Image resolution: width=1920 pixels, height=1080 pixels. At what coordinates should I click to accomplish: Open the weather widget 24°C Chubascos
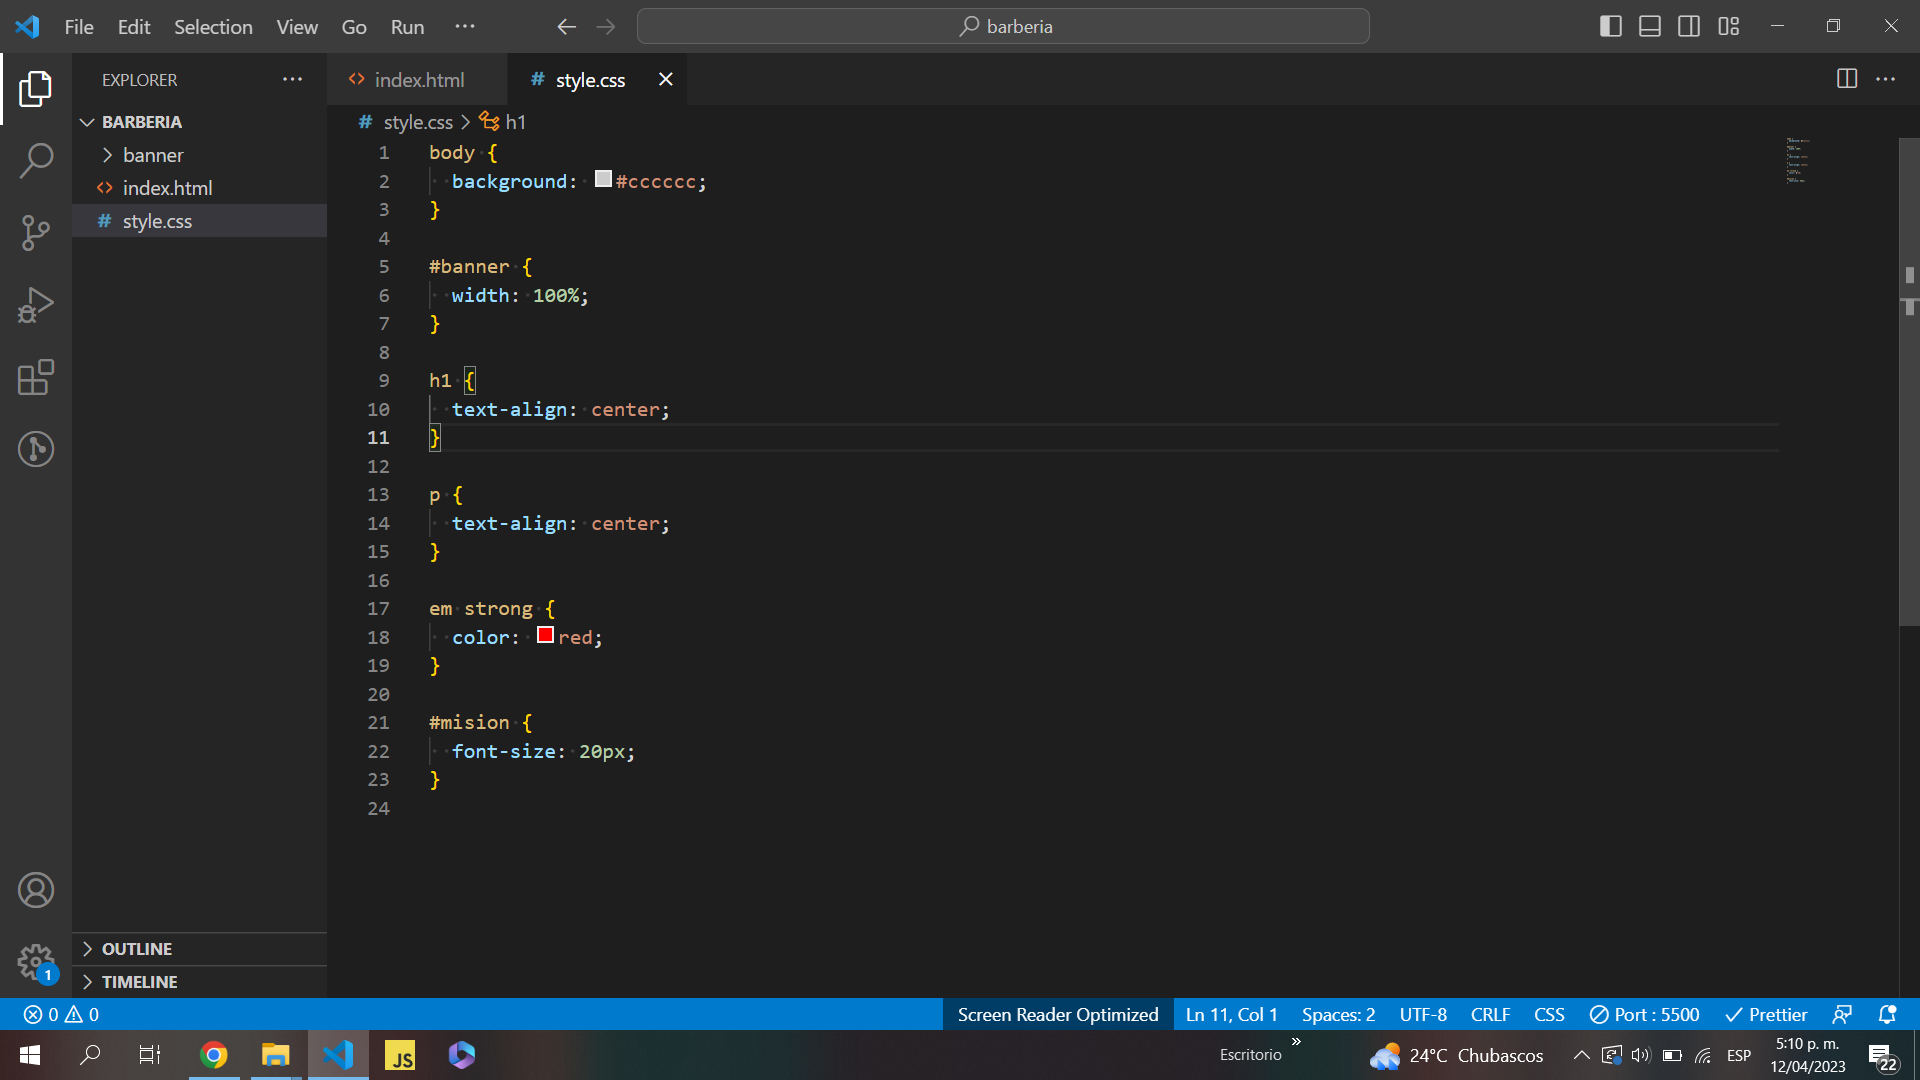coord(1457,1055)
